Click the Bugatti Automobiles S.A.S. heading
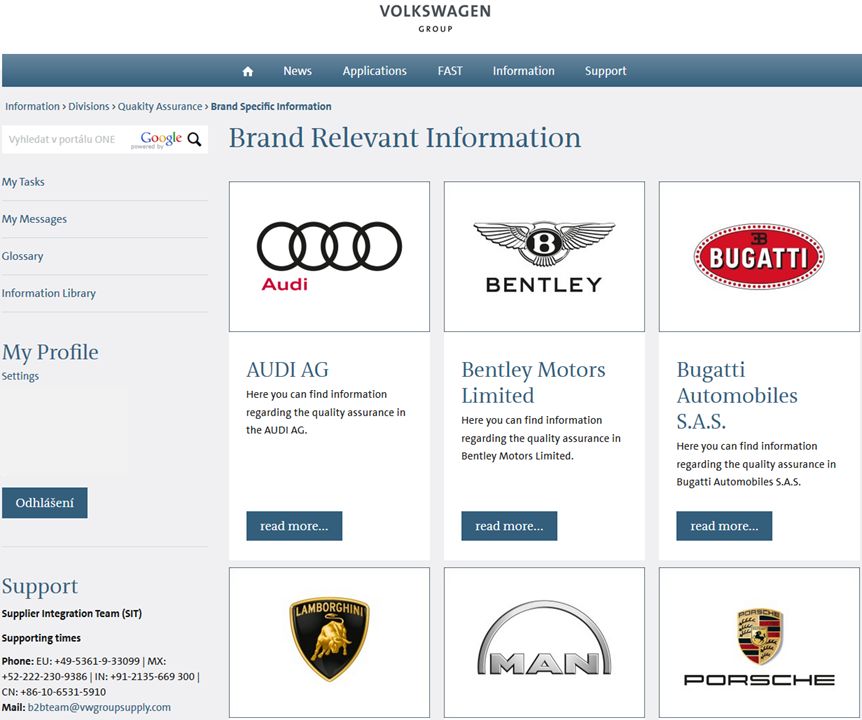The height and width of the screenshot is (720, 862). click(737, 395)
